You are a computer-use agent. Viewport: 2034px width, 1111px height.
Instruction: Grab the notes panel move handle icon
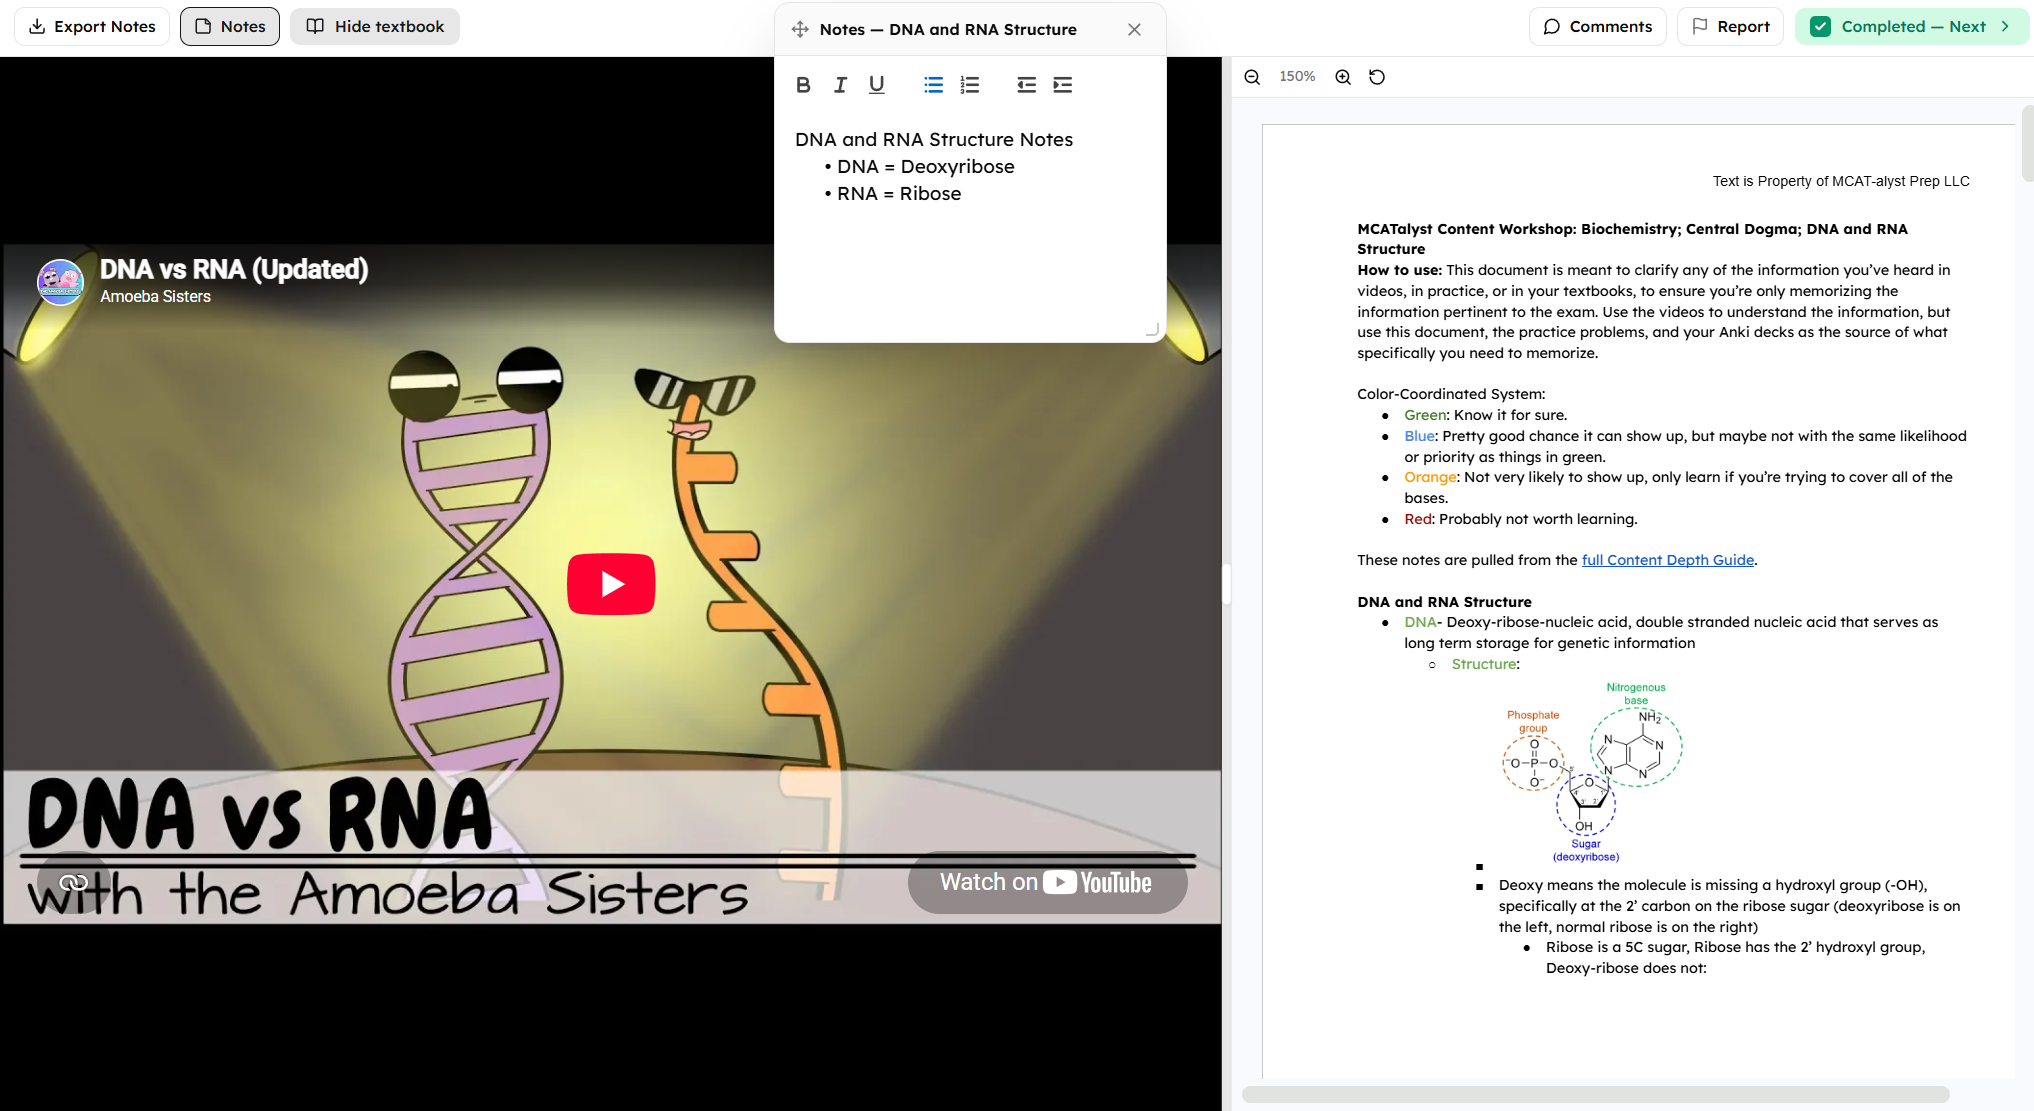pyautogui.click(x=800, y=30)
